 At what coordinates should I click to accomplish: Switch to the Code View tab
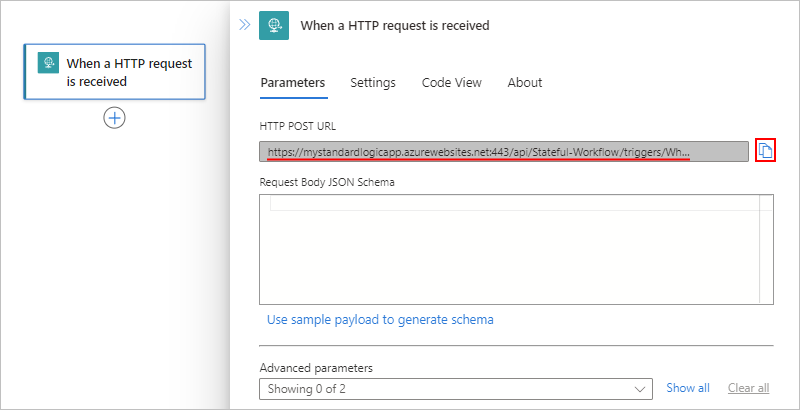pyautogui.click(x=451, y=82)
